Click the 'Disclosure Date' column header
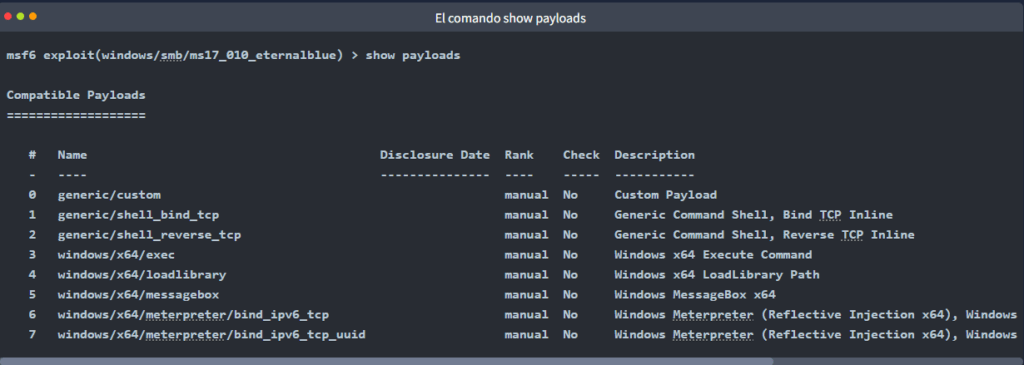1024x365 pixels. 435,155
